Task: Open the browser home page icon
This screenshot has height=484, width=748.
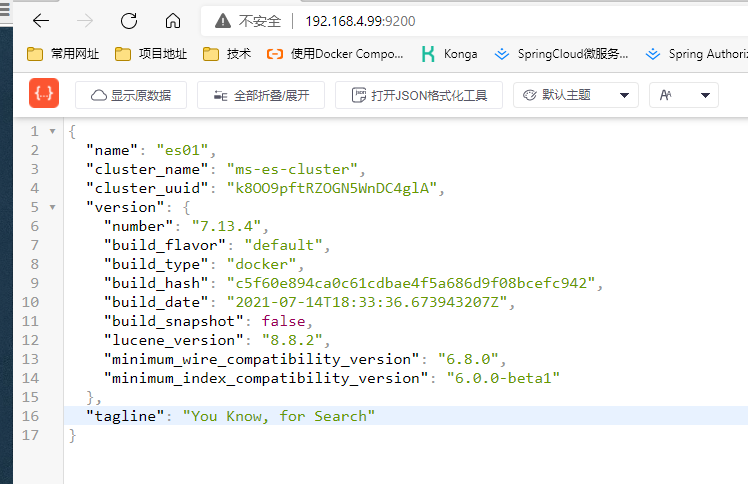Action: tap(173, 21)
